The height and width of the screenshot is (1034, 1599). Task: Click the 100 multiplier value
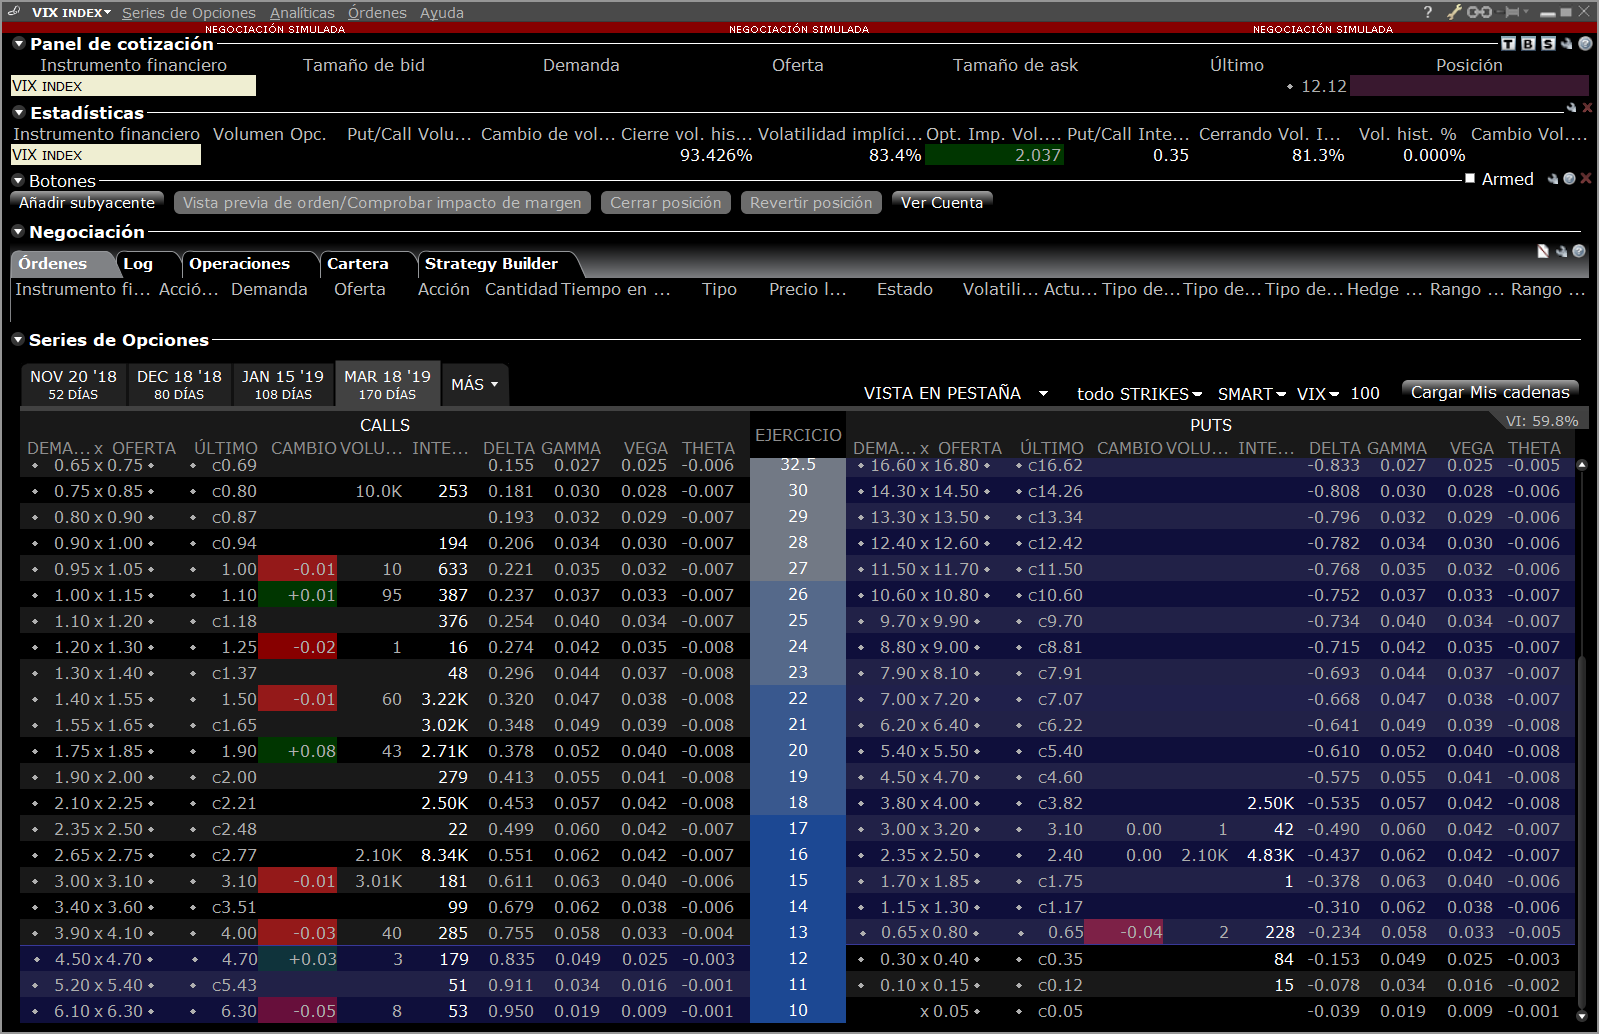click(x=1365, y=393)
